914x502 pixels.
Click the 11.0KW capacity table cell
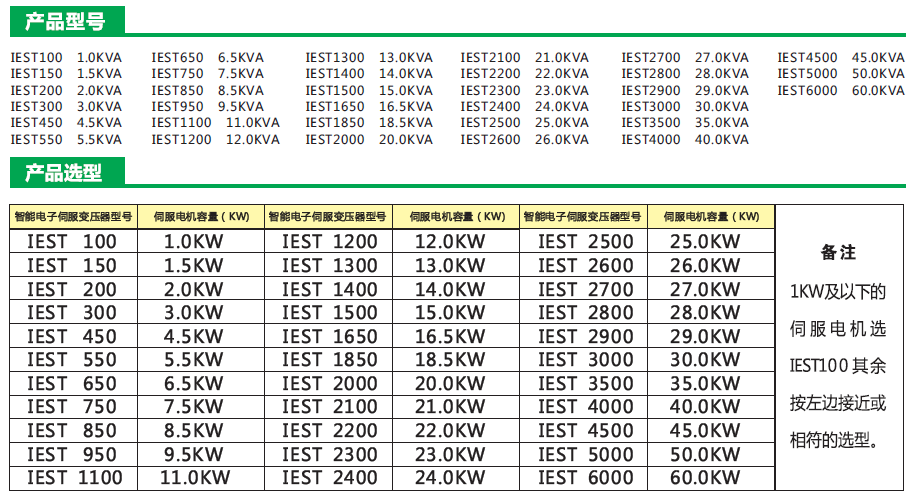(x=194, y=478)
